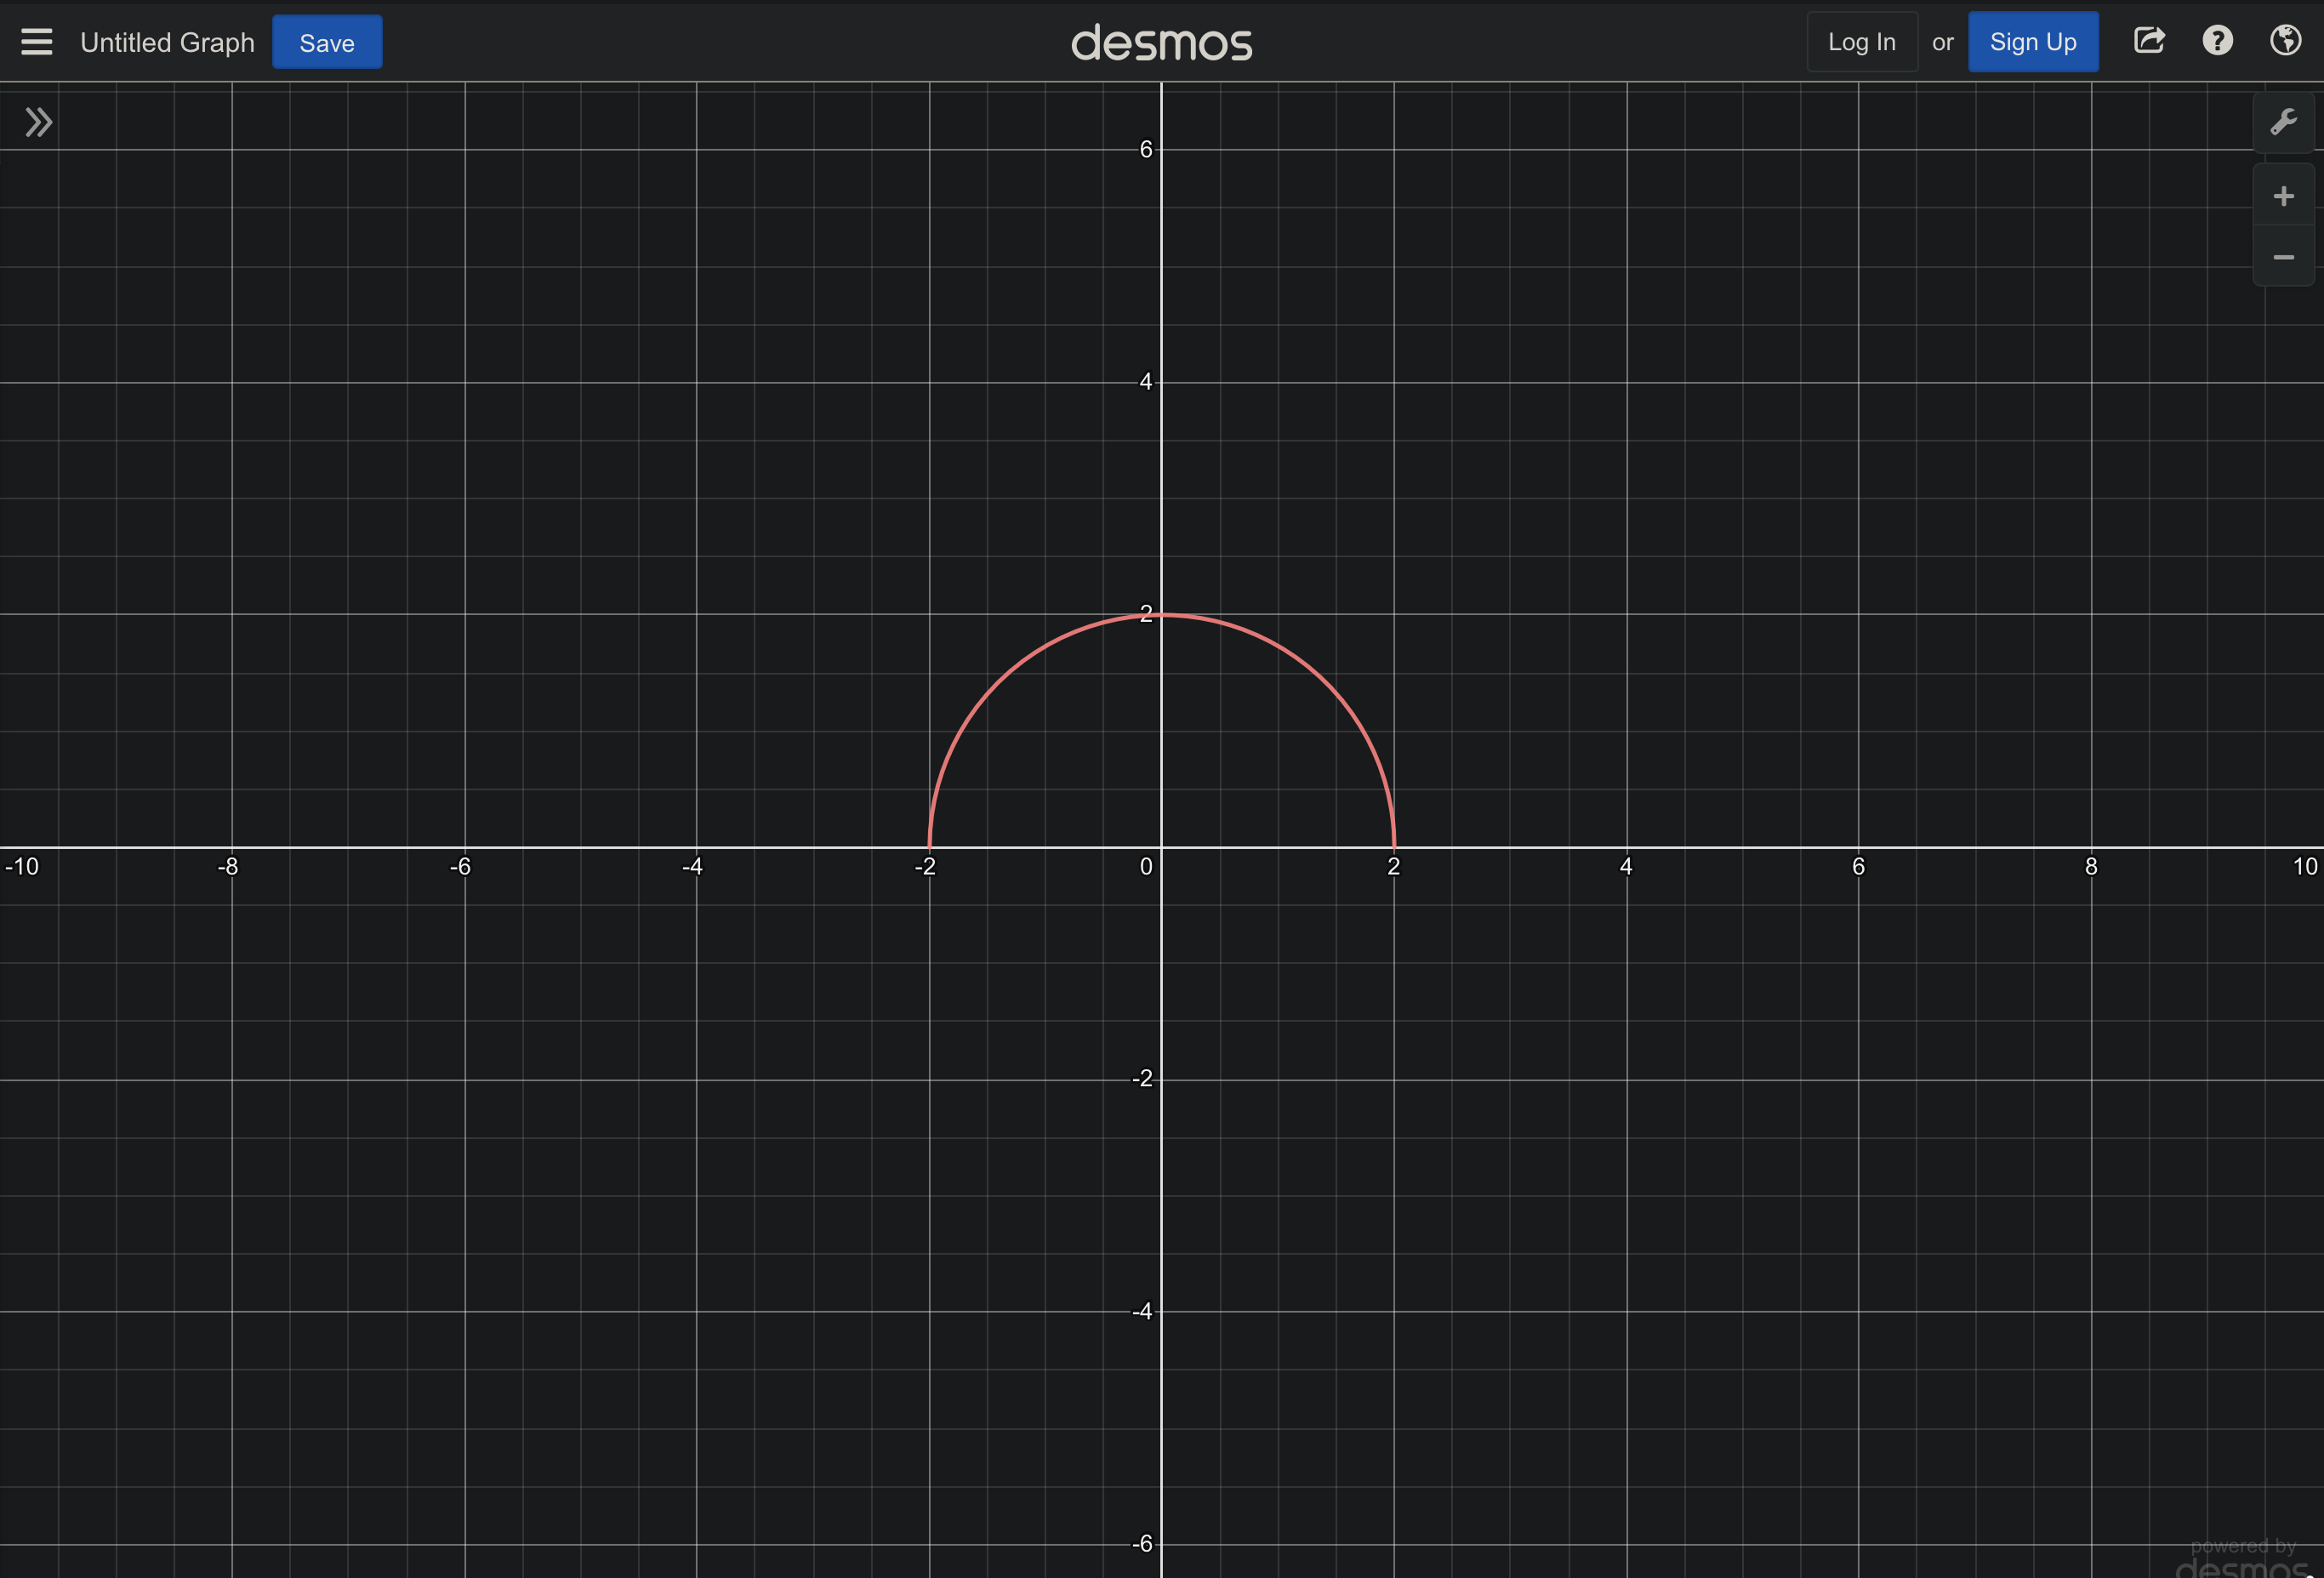Image resolution: width=2324 pixels, height=1578 pixels.
Task: Click the origin label 0
Action: tap(1146, 867)
